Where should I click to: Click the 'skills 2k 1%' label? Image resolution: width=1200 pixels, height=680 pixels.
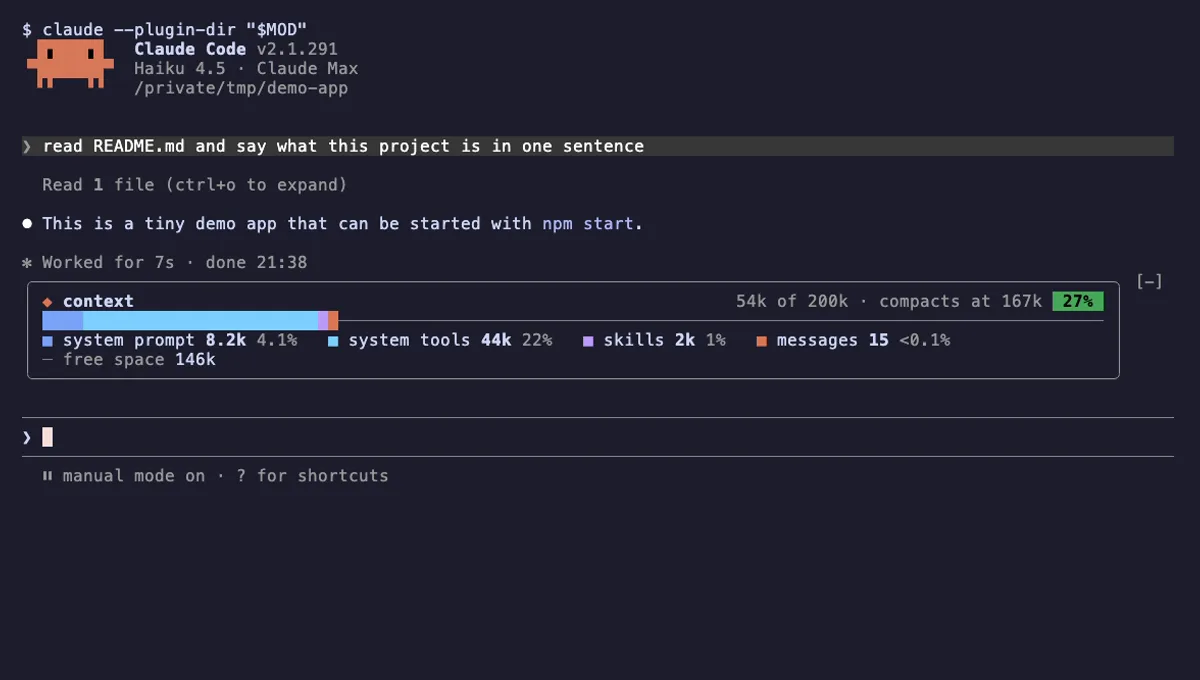tap(664, 341)
